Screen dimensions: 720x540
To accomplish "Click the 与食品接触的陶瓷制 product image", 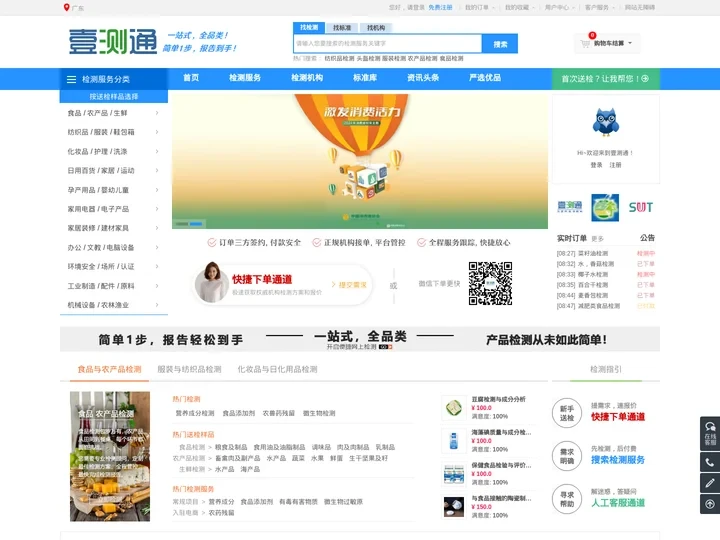I will (454, 506).
